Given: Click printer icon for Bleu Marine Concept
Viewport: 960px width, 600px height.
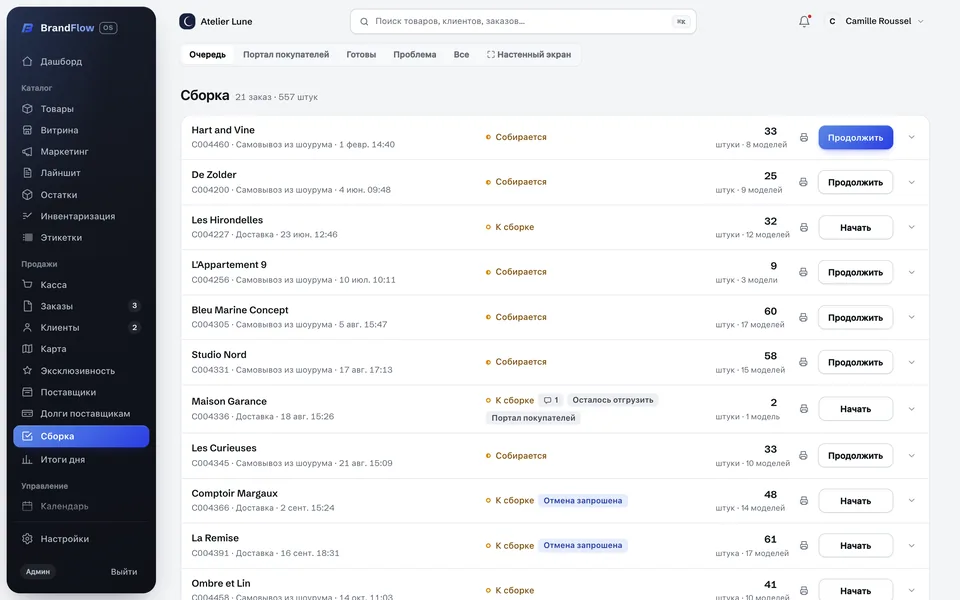Looking at the screenshot, I should tap(803, 317).
